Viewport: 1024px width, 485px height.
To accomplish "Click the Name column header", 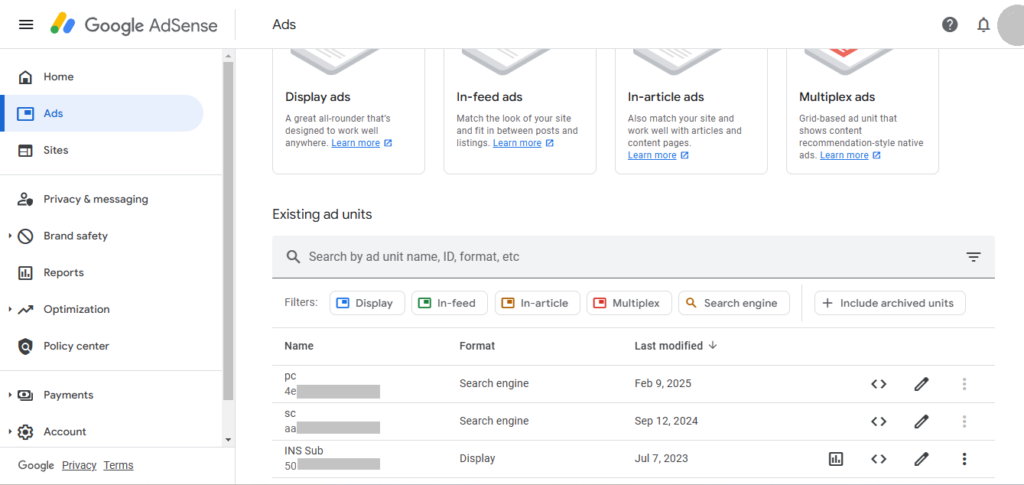I will (x=298, y=346).
